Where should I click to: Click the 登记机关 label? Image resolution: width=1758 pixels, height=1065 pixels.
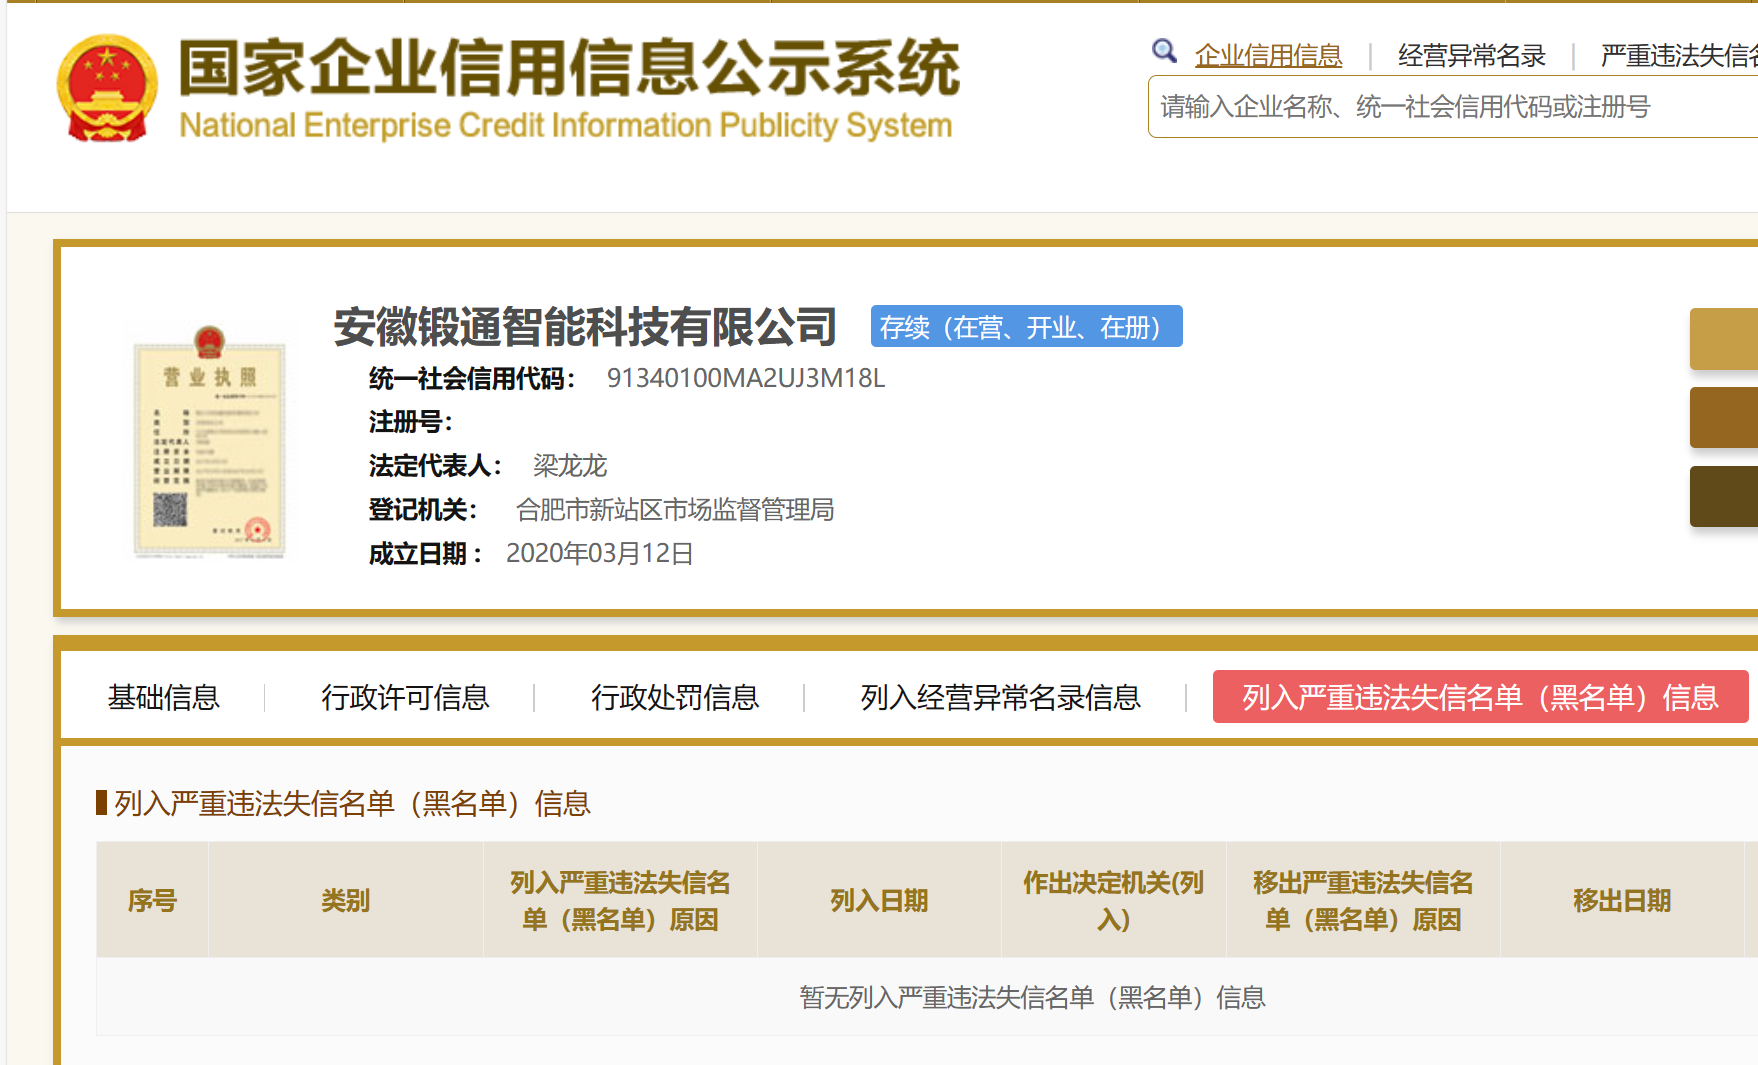point(423,509)
